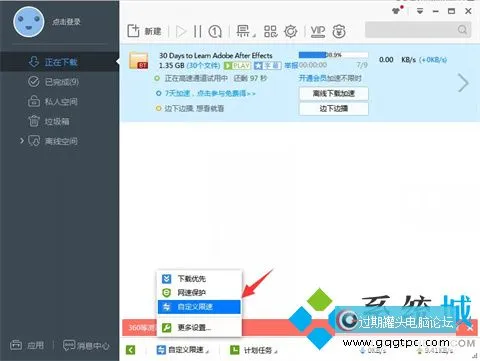Image resolution: width=480 pixels, height=361 pixels.
Task: Select 正在下载 in the sidebar
Action: (59, 62)
